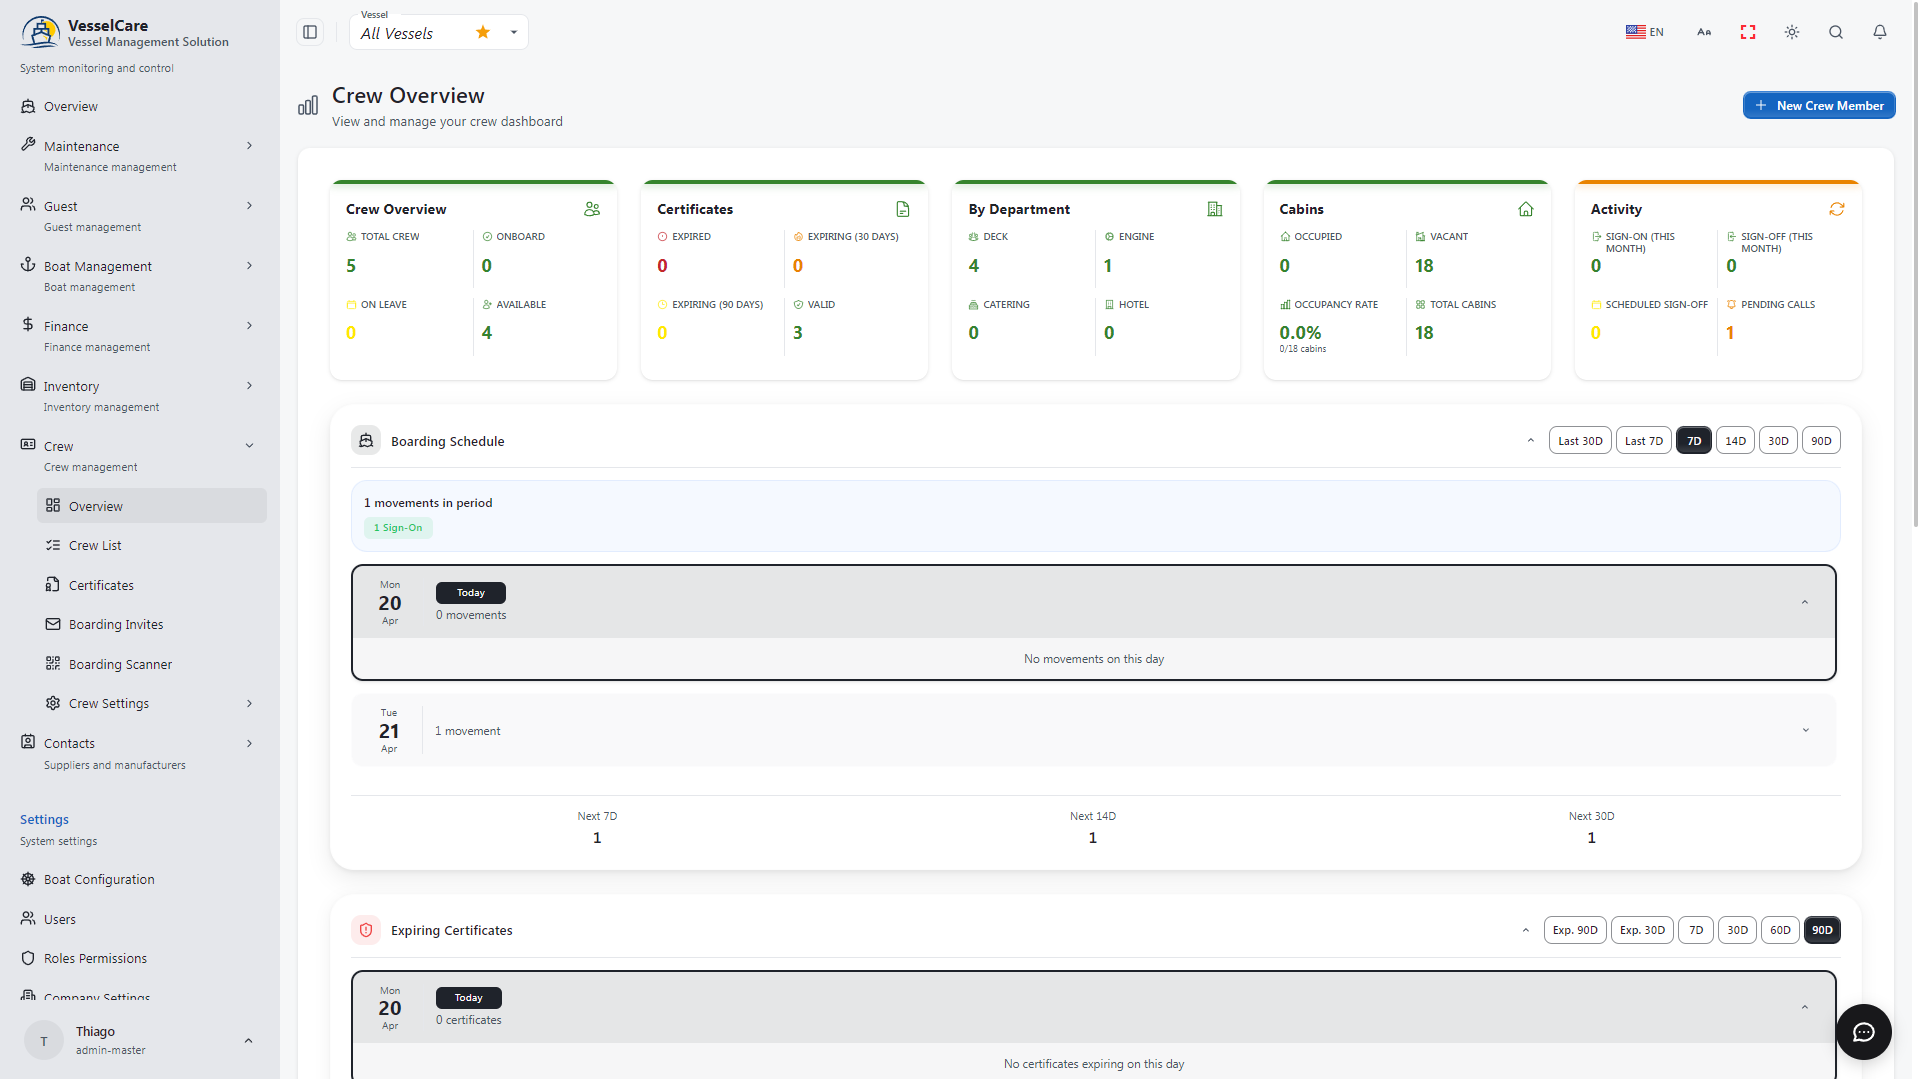Select 30D boarding schedule filter
1919x1079 pixels.
(x=1778, y=441)
